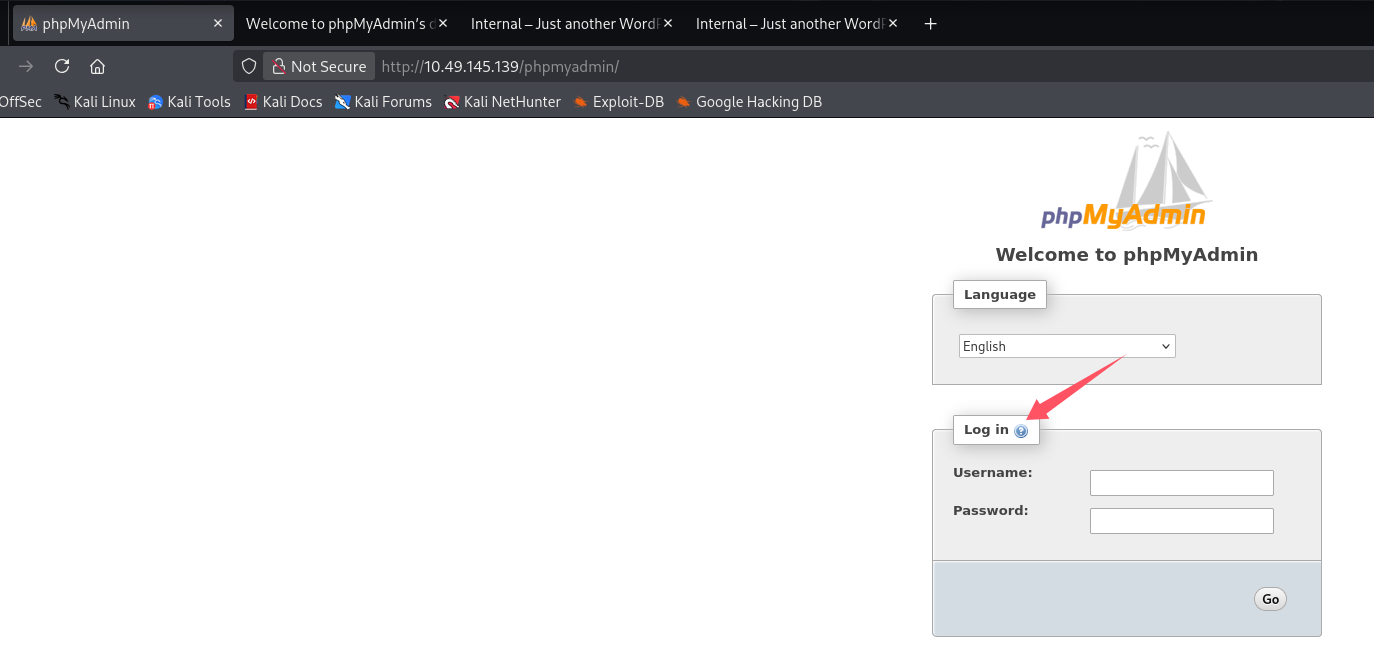Screen dimensions: 1374x657
Task: Focus the Password input field
Action: [x=1181, y=521]
